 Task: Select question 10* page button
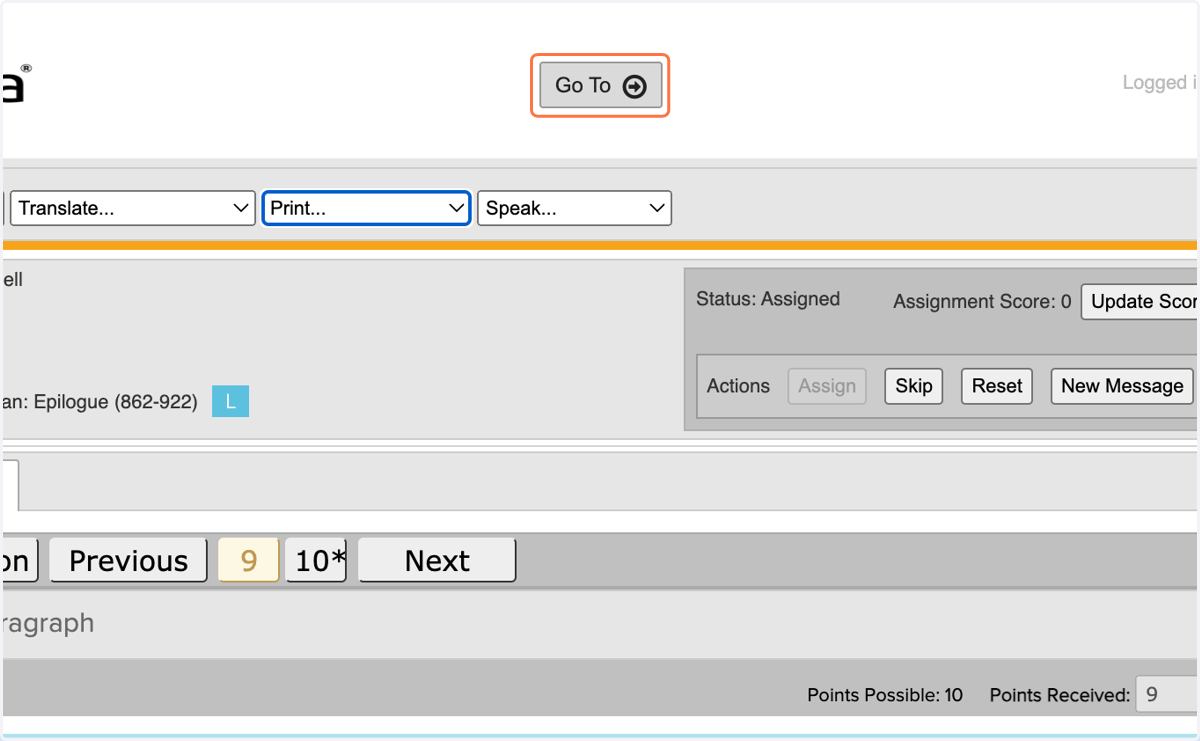316,560
